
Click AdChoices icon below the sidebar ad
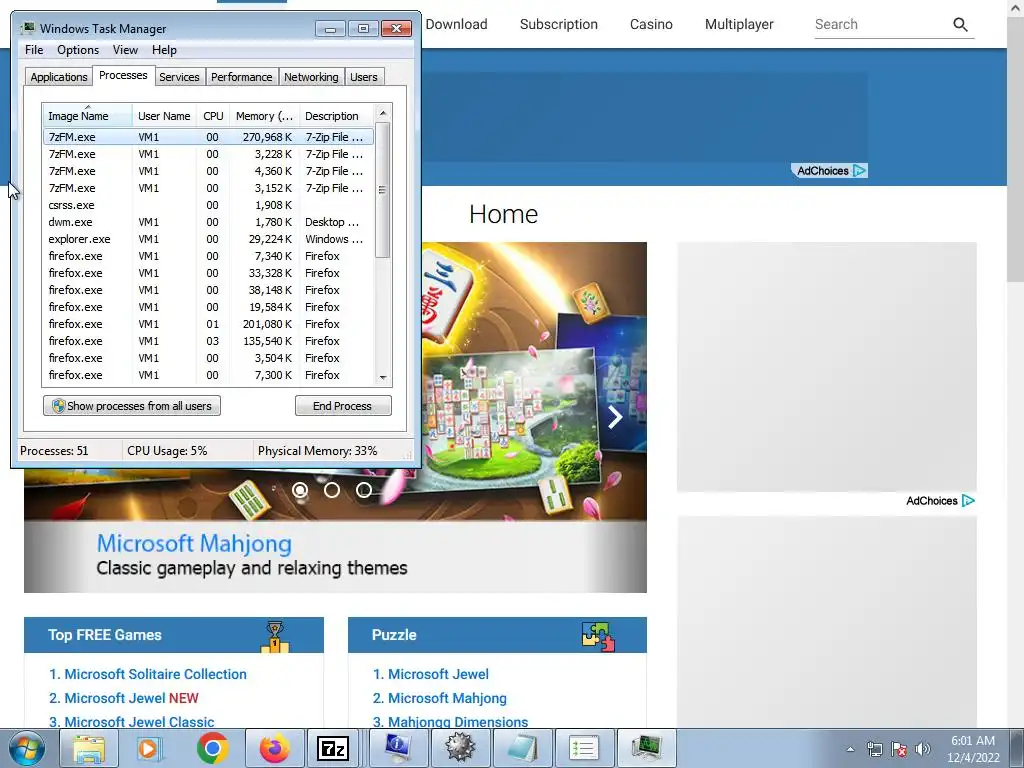click(968, 501)
